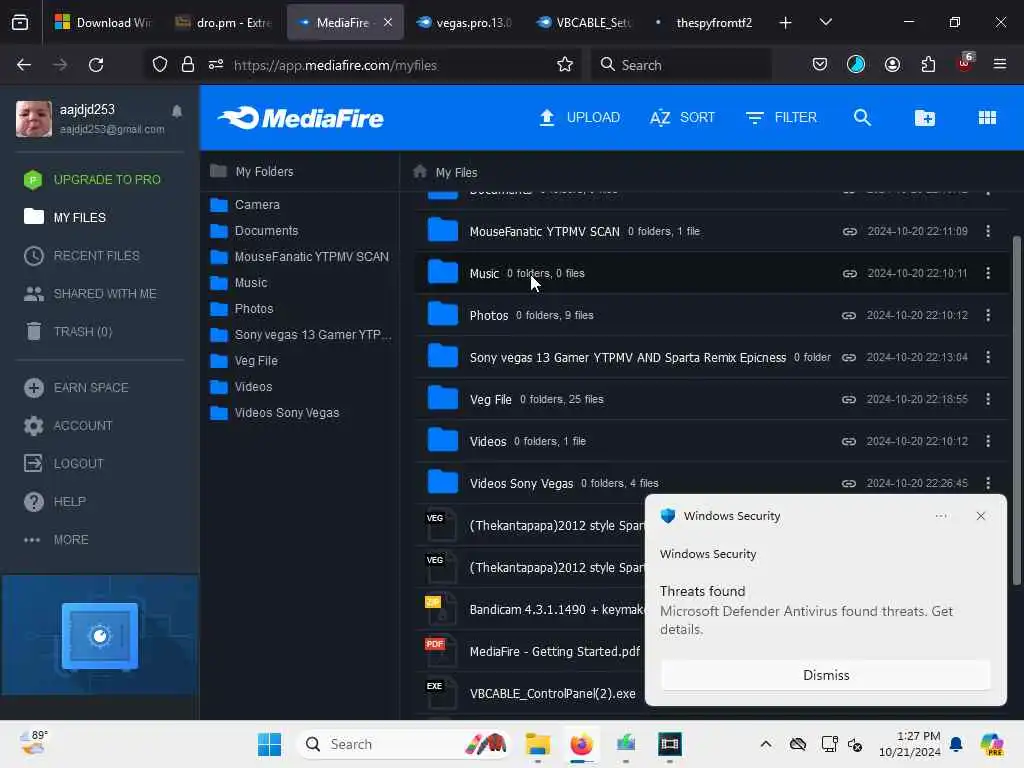Dismiss the Windows Security alert
This screenshot has height=768, width=1024.
coord(825,675)
